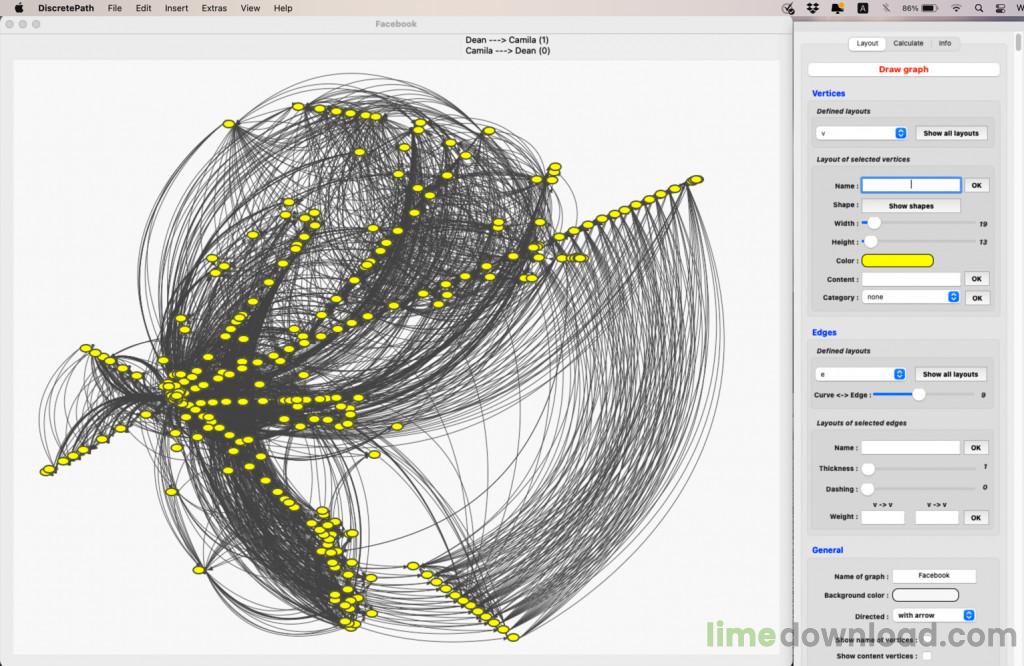
Task: Open Spotlight search magnifier
Action: pyautogui.click(x=978, y=8)
